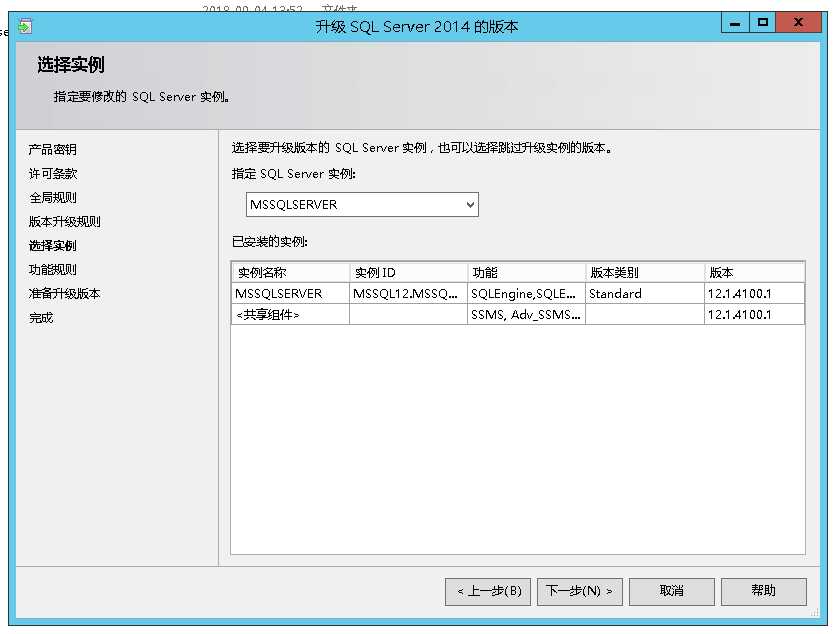Select the 选择实例 step in sidebar

point(52,246)
